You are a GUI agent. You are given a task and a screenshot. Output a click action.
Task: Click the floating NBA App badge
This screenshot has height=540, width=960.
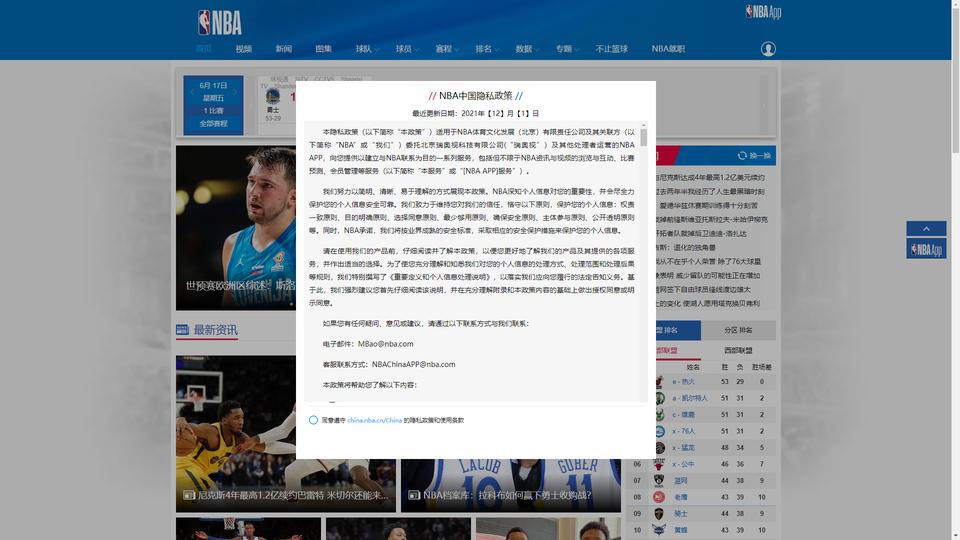pyautogui.click(x=926, y=249)
